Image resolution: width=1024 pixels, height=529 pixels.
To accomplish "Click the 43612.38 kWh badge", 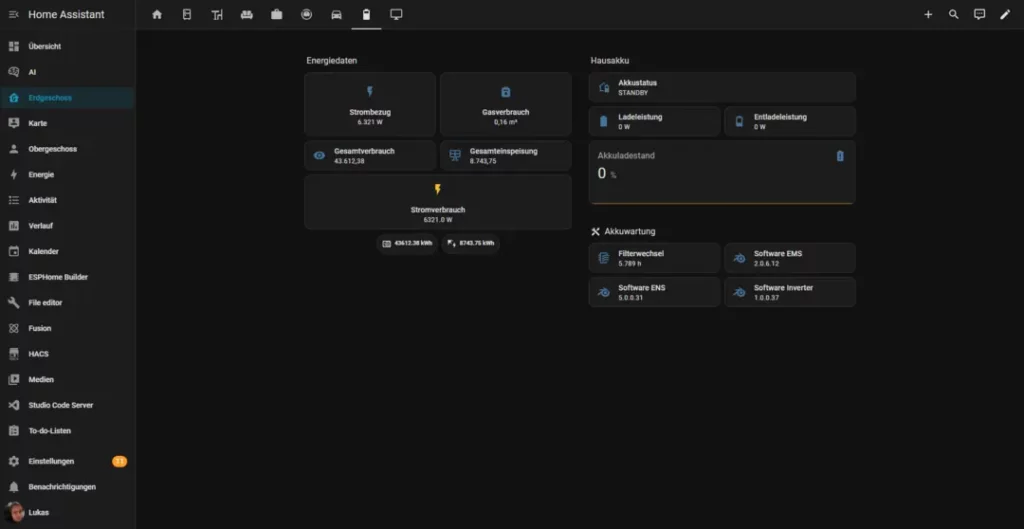I will pyautogui.click(x=407, y=244).
